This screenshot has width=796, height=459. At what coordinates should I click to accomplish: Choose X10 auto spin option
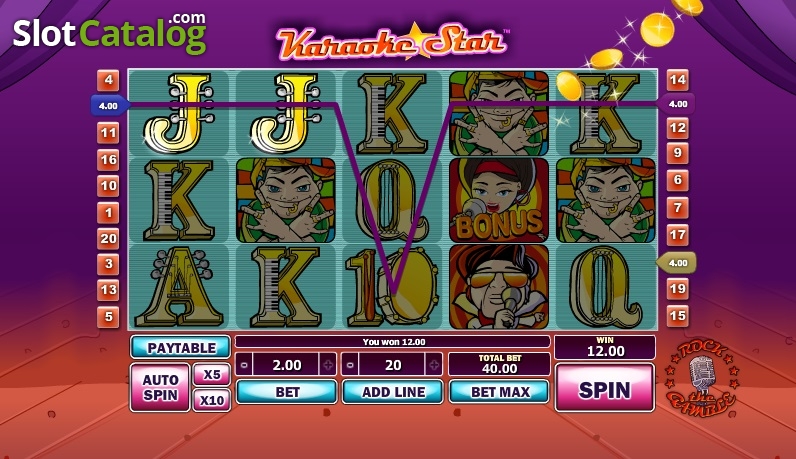point(212,400)
